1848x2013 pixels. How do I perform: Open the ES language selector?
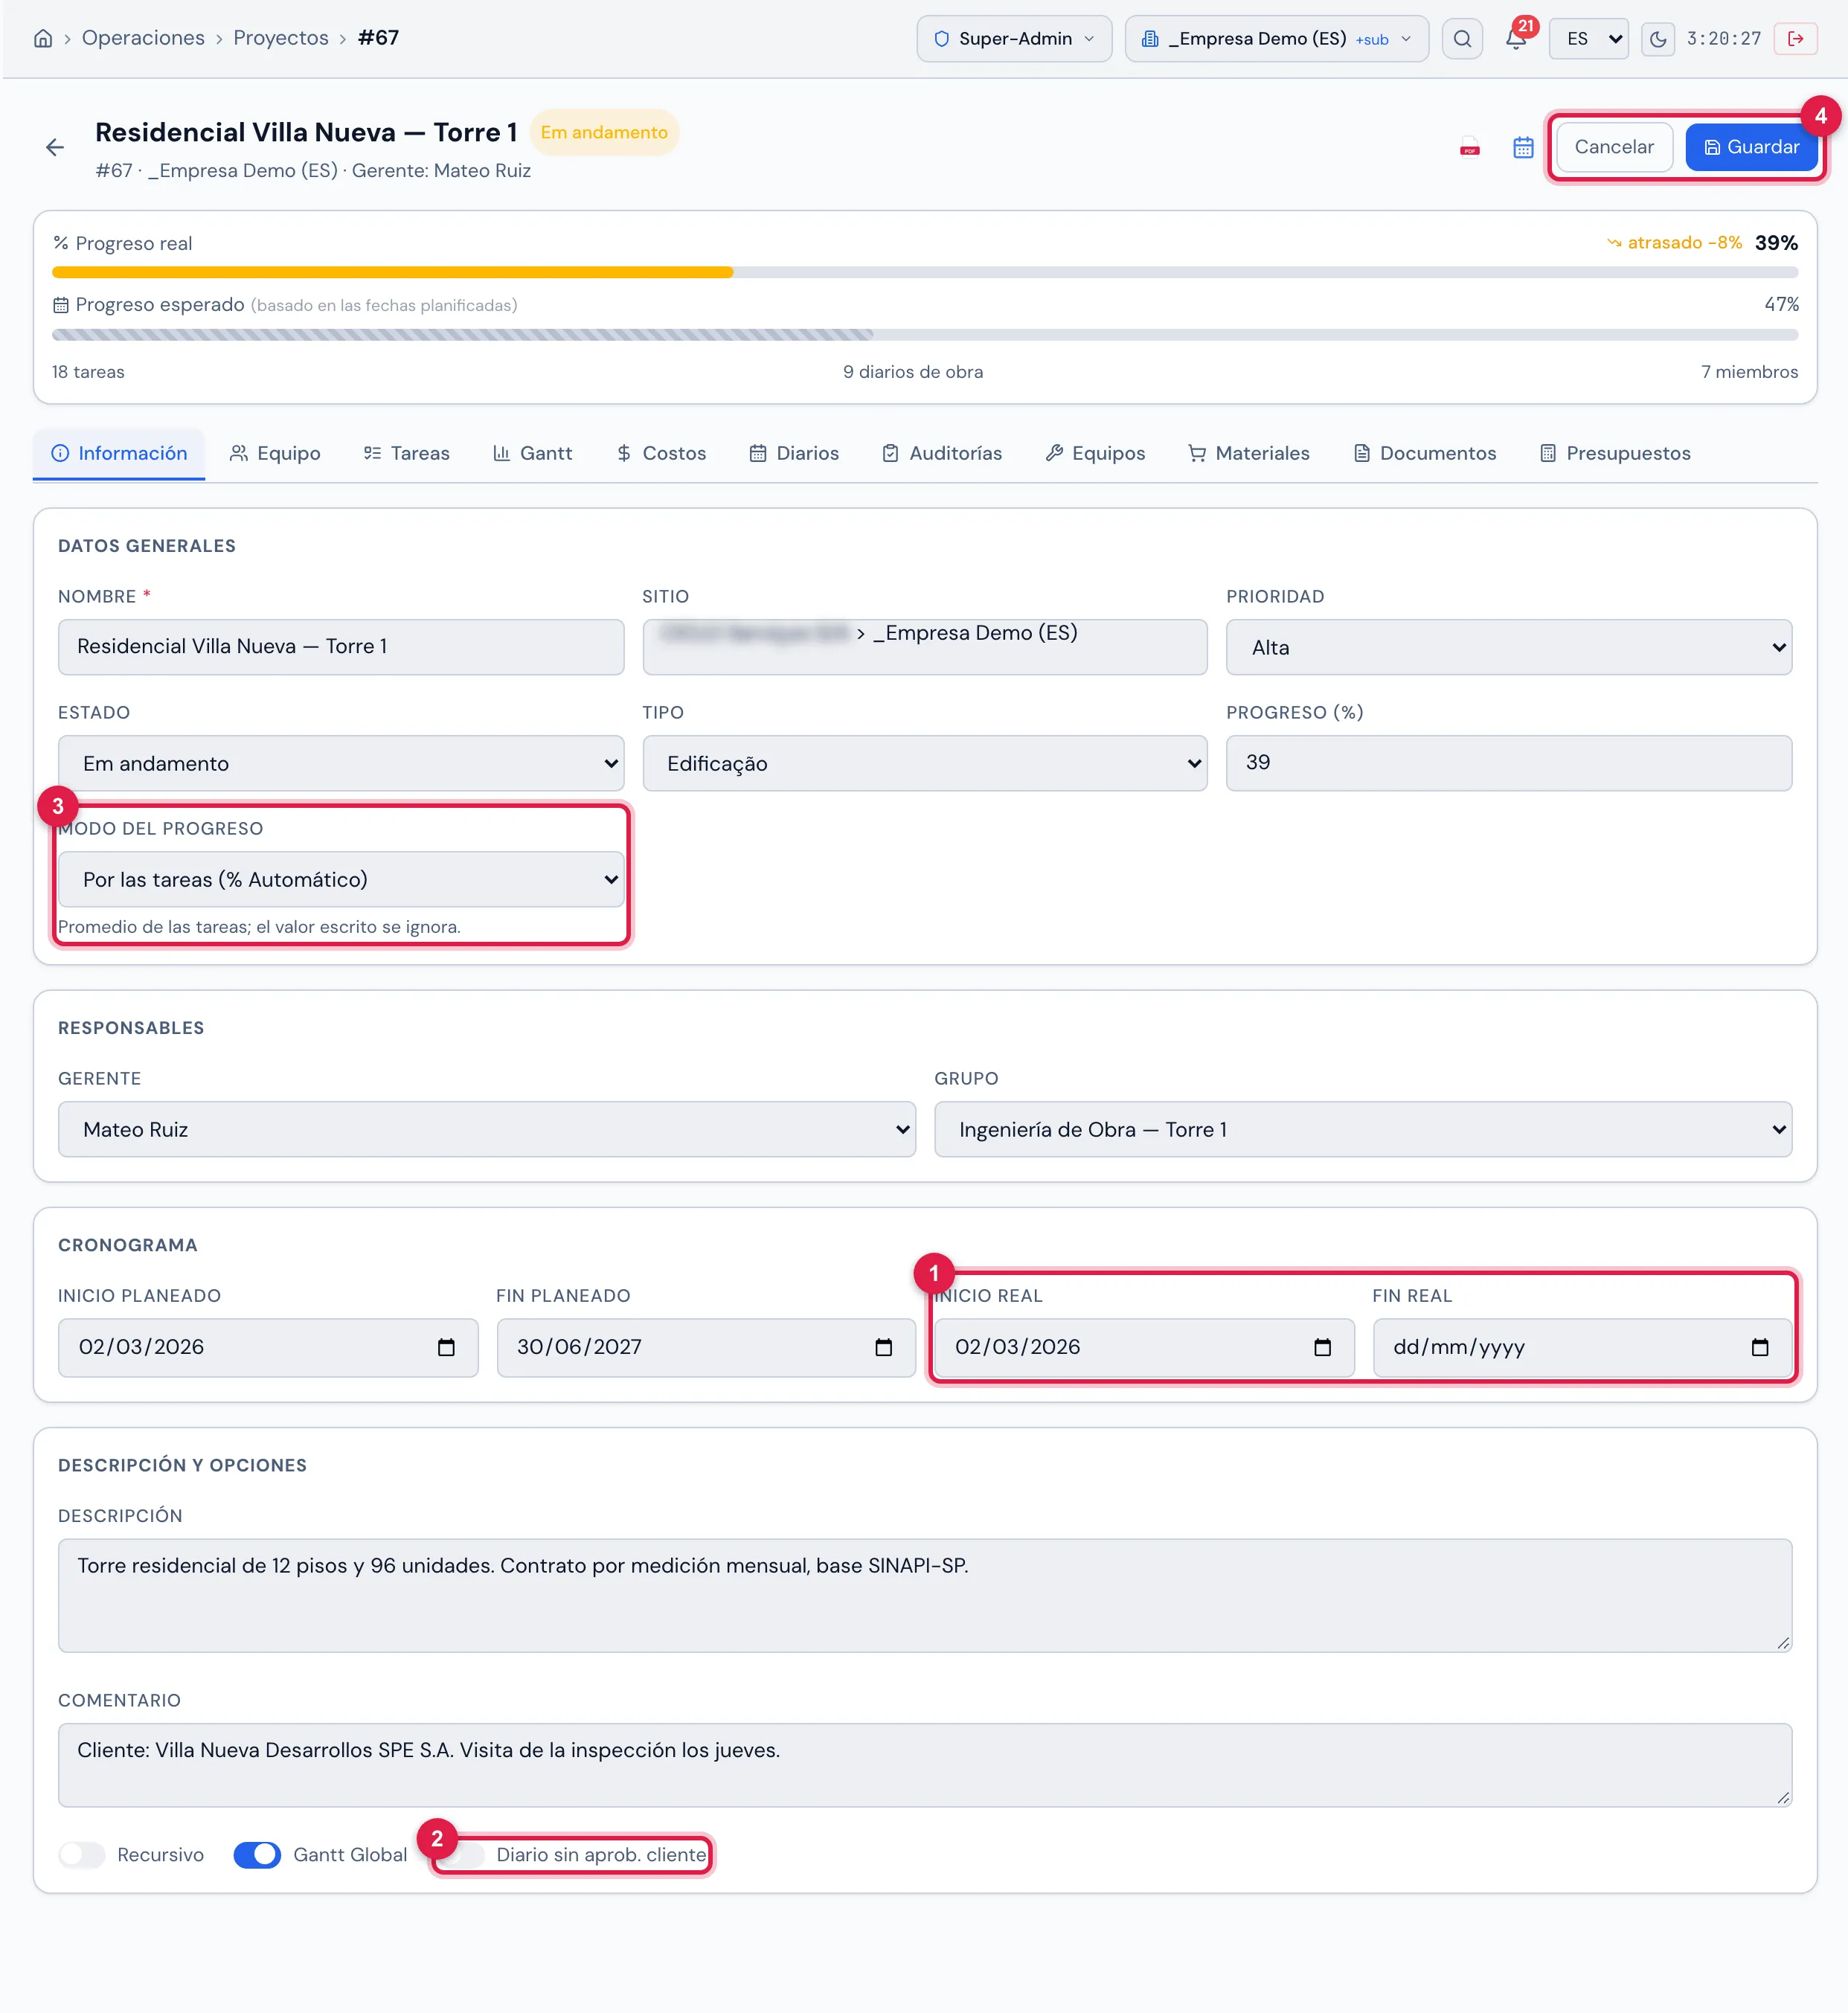tap(1589, 39)
